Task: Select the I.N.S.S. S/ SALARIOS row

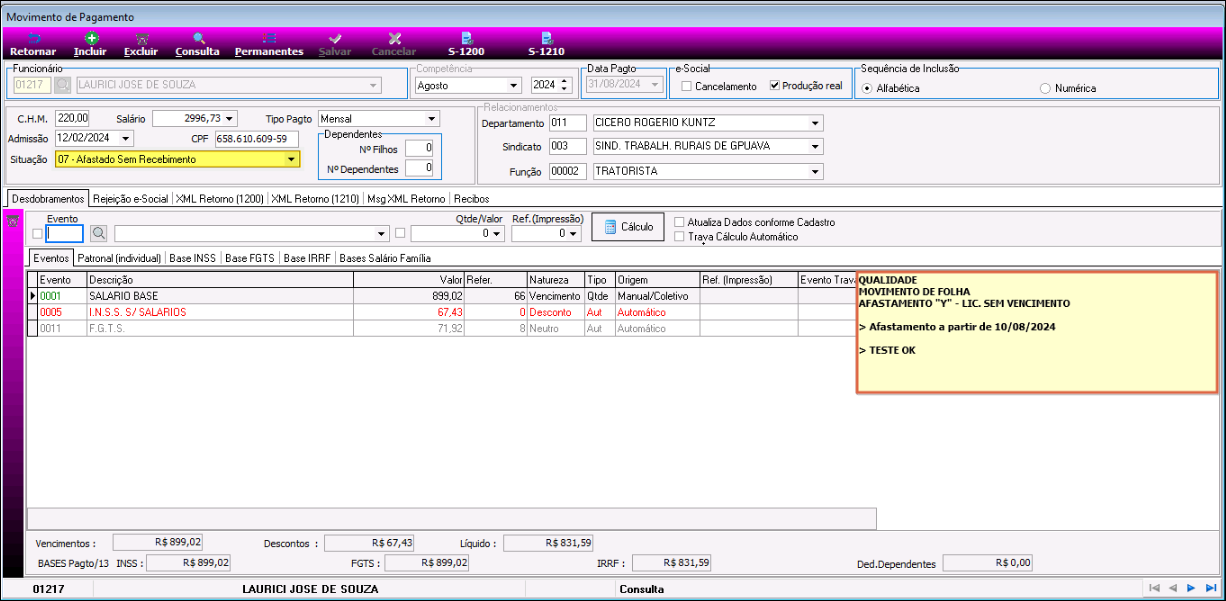Action: [440, 312]
